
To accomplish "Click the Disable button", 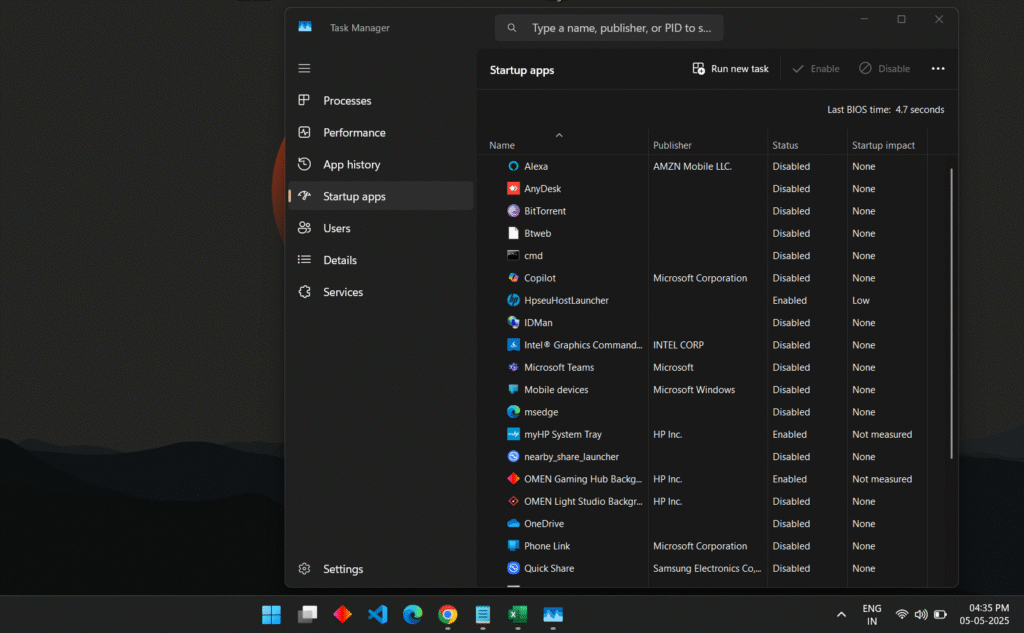I will (884, 69).
